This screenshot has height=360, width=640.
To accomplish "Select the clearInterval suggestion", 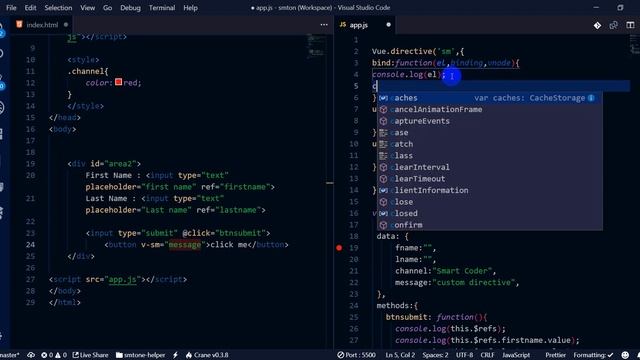I will (489, 167).
